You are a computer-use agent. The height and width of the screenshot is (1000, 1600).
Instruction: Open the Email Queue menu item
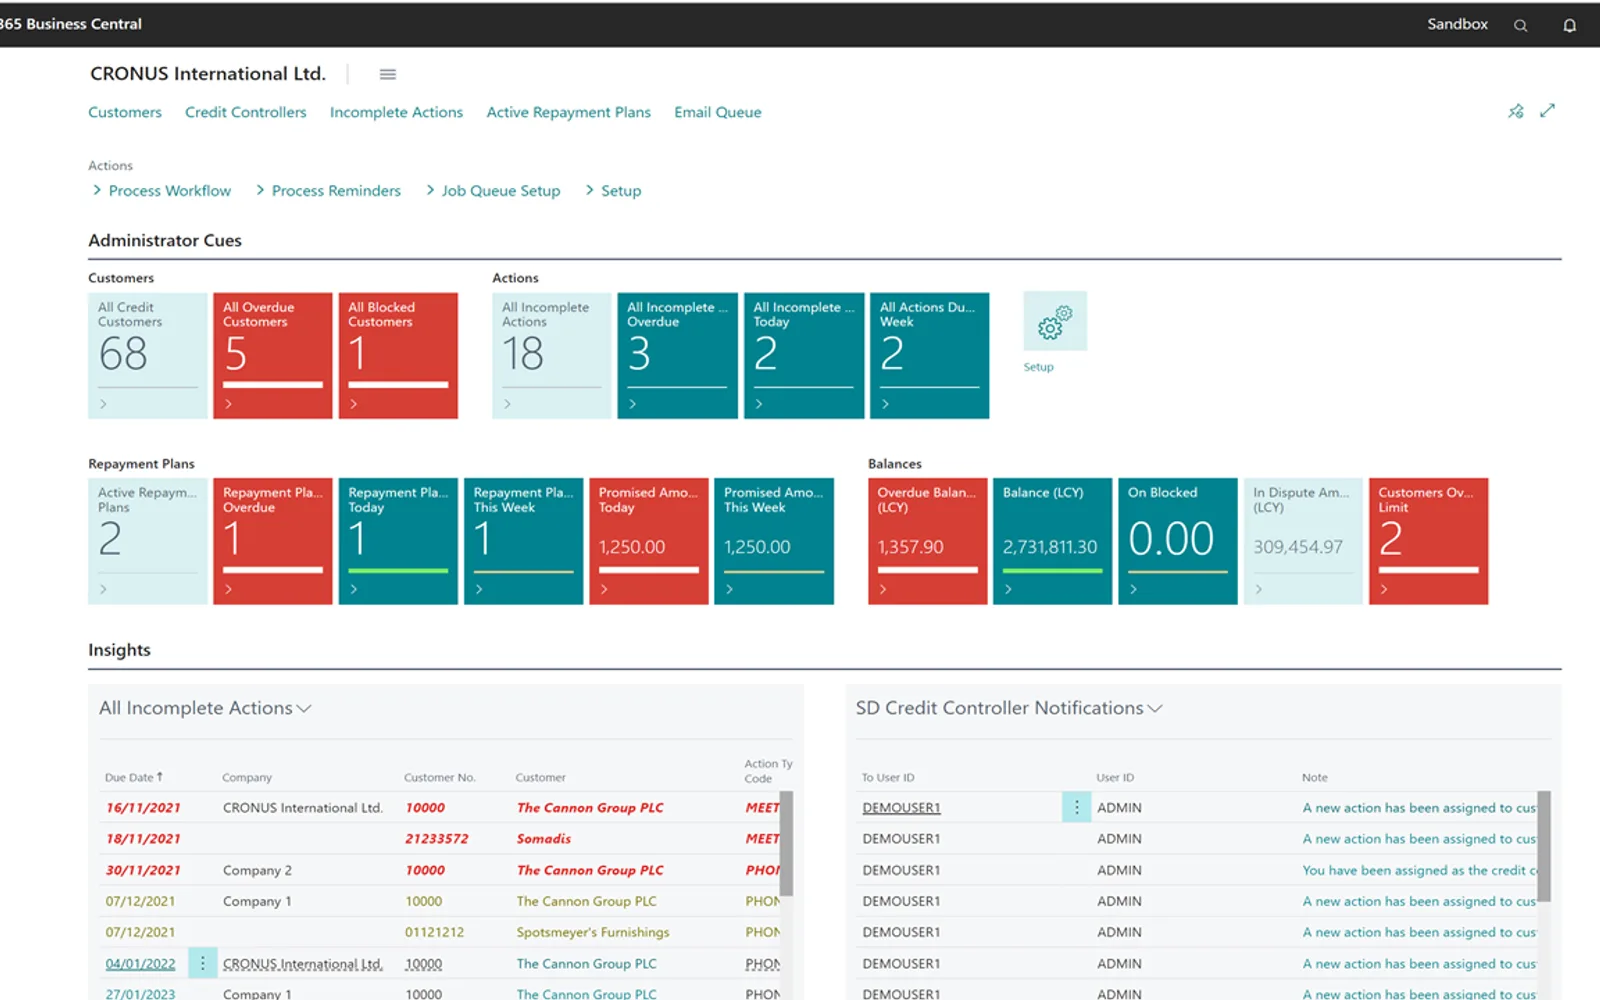coord(718,112)
